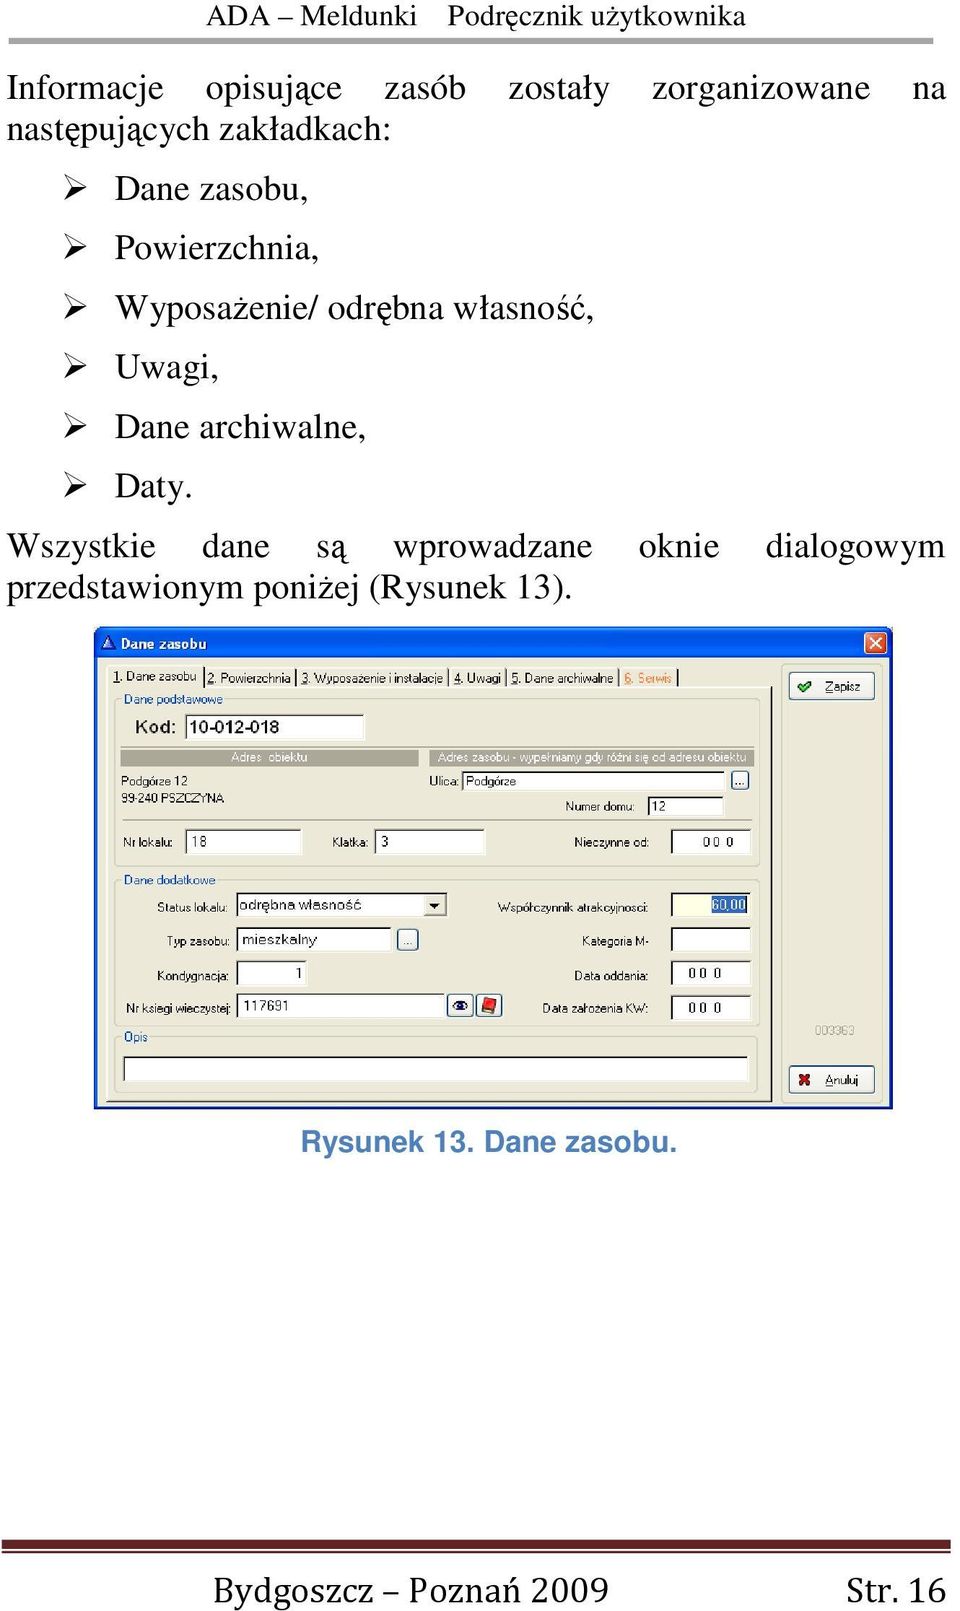Click the Ulica field containing Podgórze
Screen dimensions: 960x1611
594,781
